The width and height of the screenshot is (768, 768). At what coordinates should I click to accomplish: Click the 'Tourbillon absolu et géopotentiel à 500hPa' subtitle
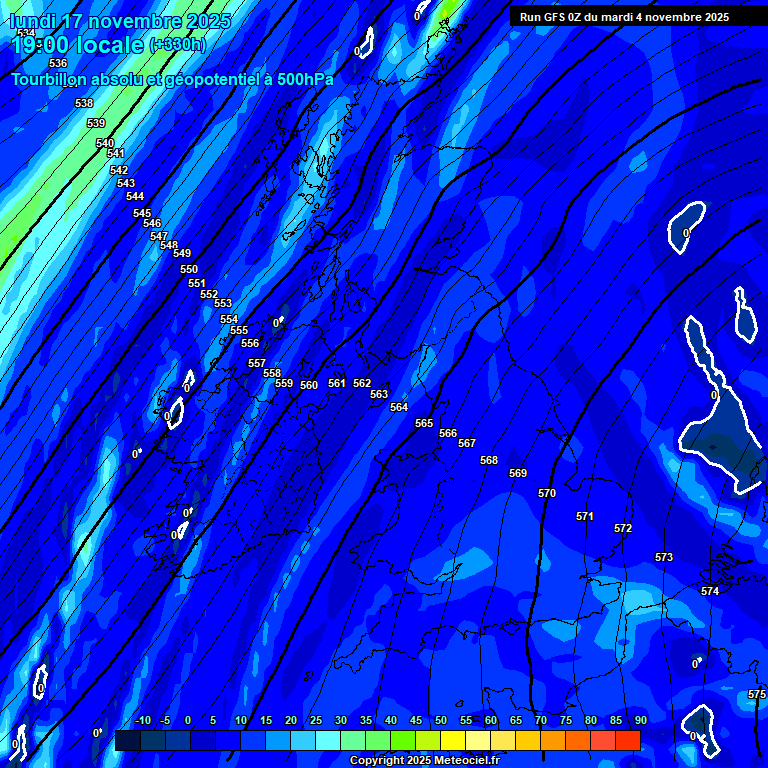click(x=172, y=79)
